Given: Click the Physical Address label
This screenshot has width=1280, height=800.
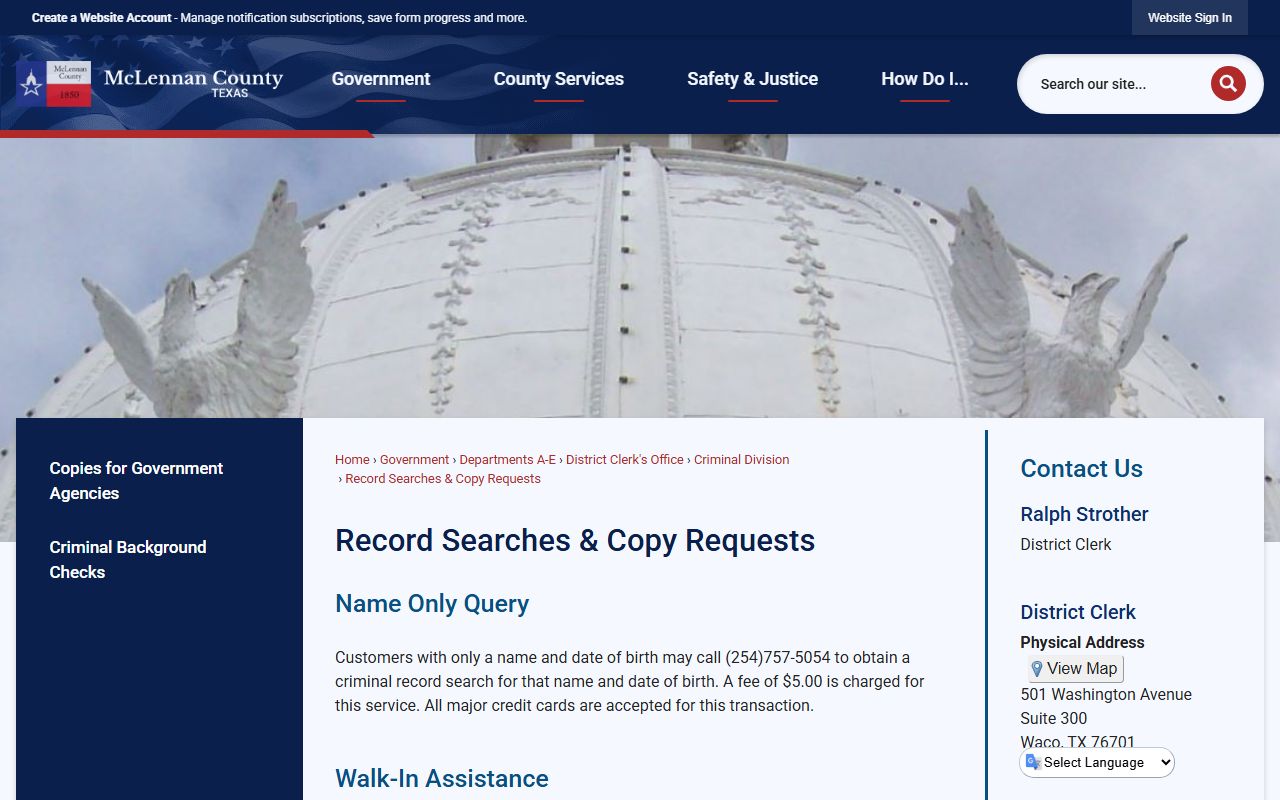Looking at the screenshot, I should click(1082, 642).
